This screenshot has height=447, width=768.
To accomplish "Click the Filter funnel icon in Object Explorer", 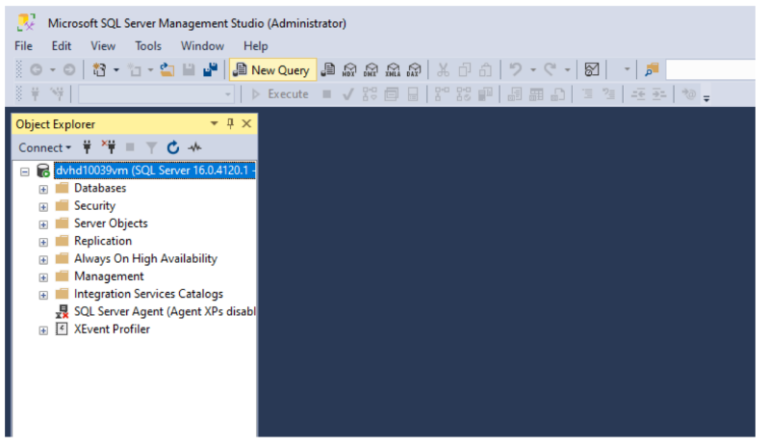I will tap(151, 147).
